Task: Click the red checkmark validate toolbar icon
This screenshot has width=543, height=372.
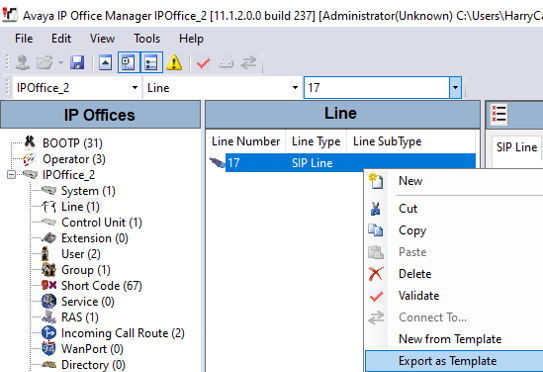Action: [x=203, y=63]
